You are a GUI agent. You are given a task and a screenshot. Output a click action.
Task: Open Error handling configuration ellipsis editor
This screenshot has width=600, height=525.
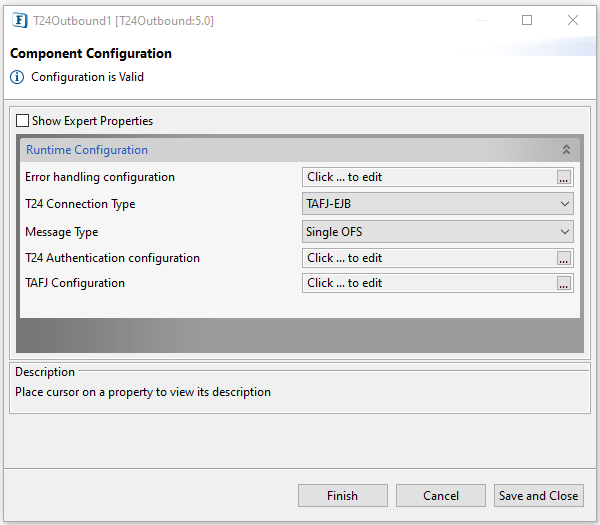(x=564, y=177)
